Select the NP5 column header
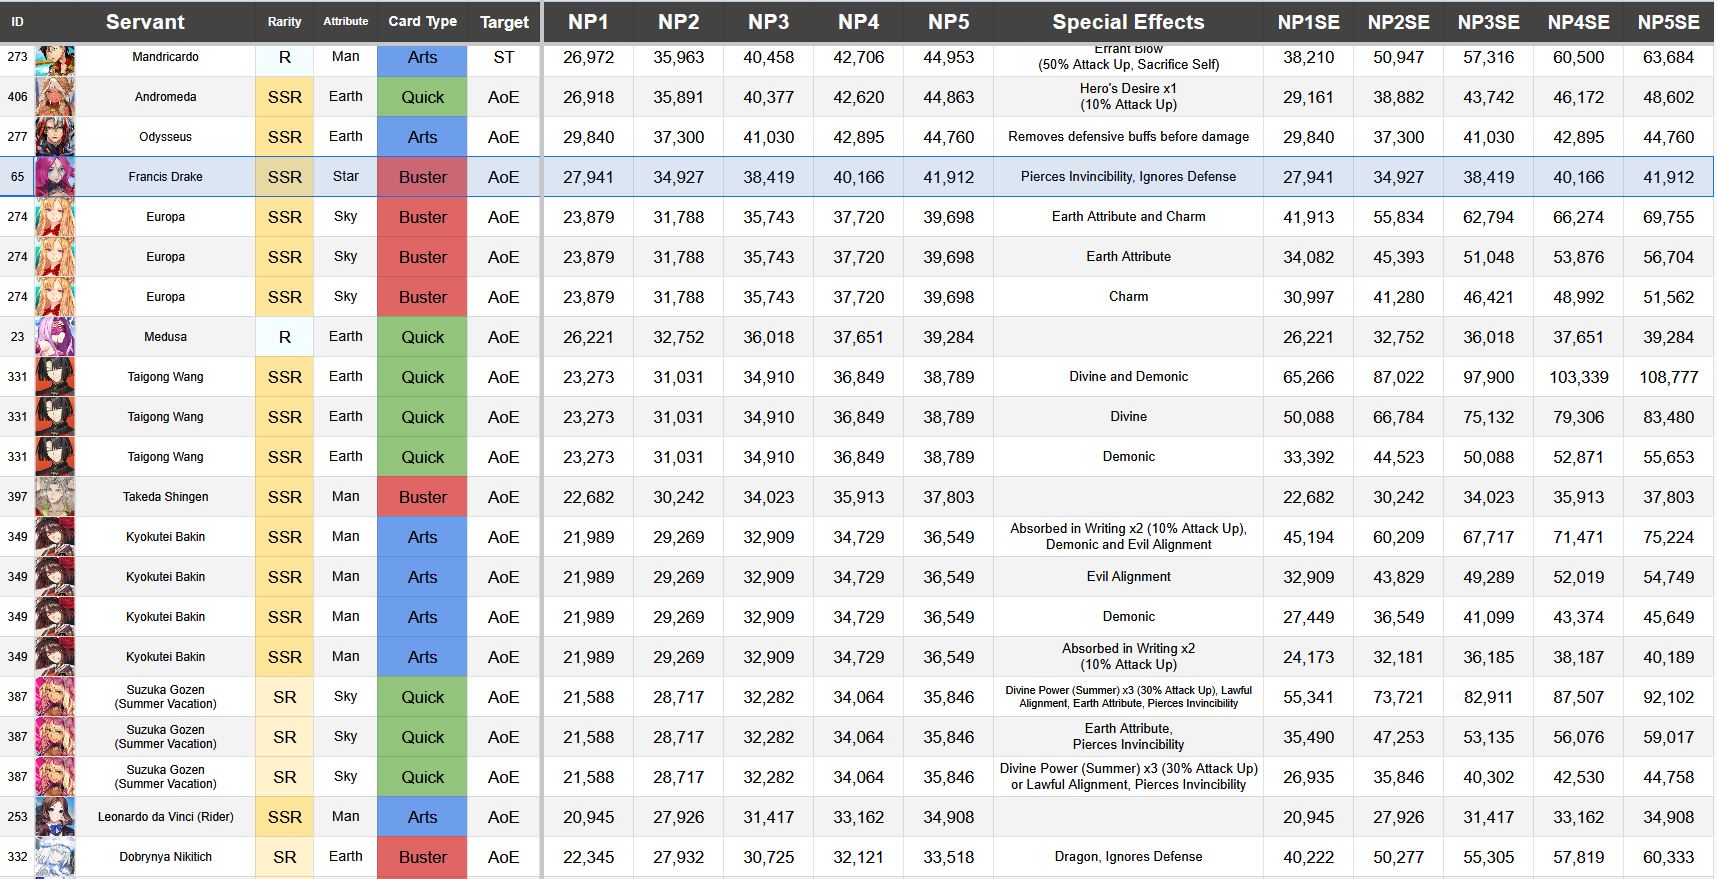The image size is (1717, 879). (x=948, y=21)
